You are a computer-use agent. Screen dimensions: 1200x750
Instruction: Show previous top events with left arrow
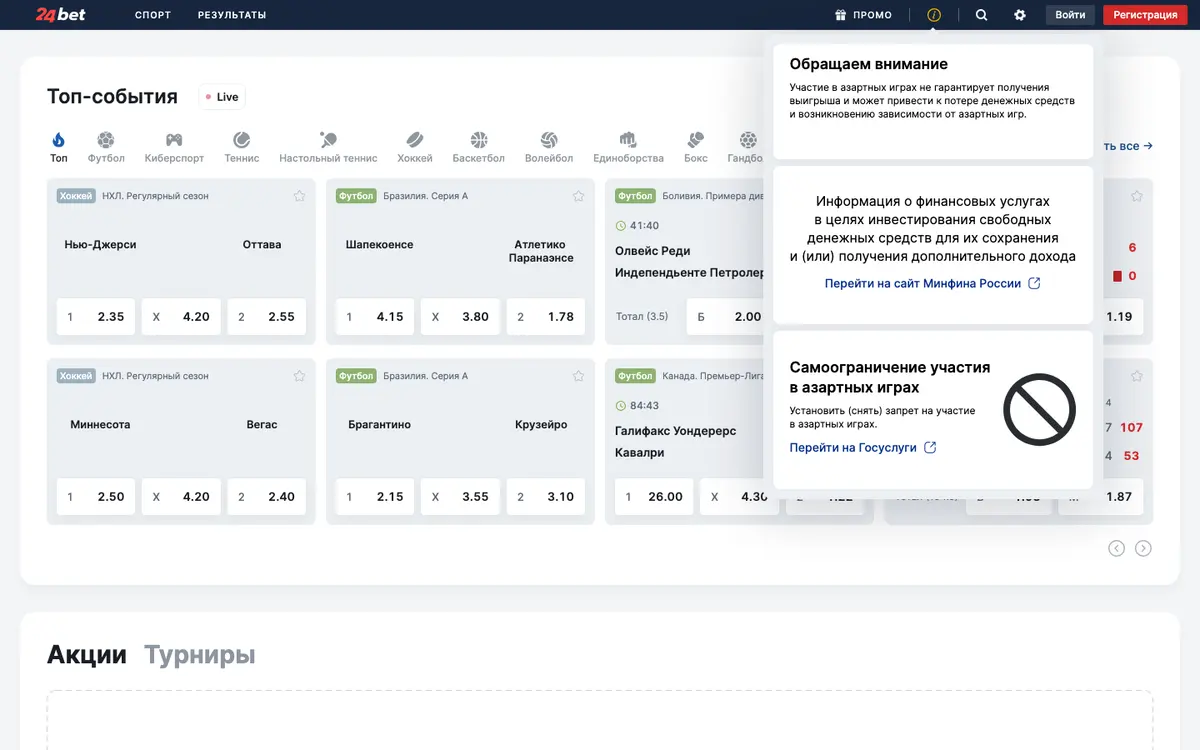point(1116,548)
